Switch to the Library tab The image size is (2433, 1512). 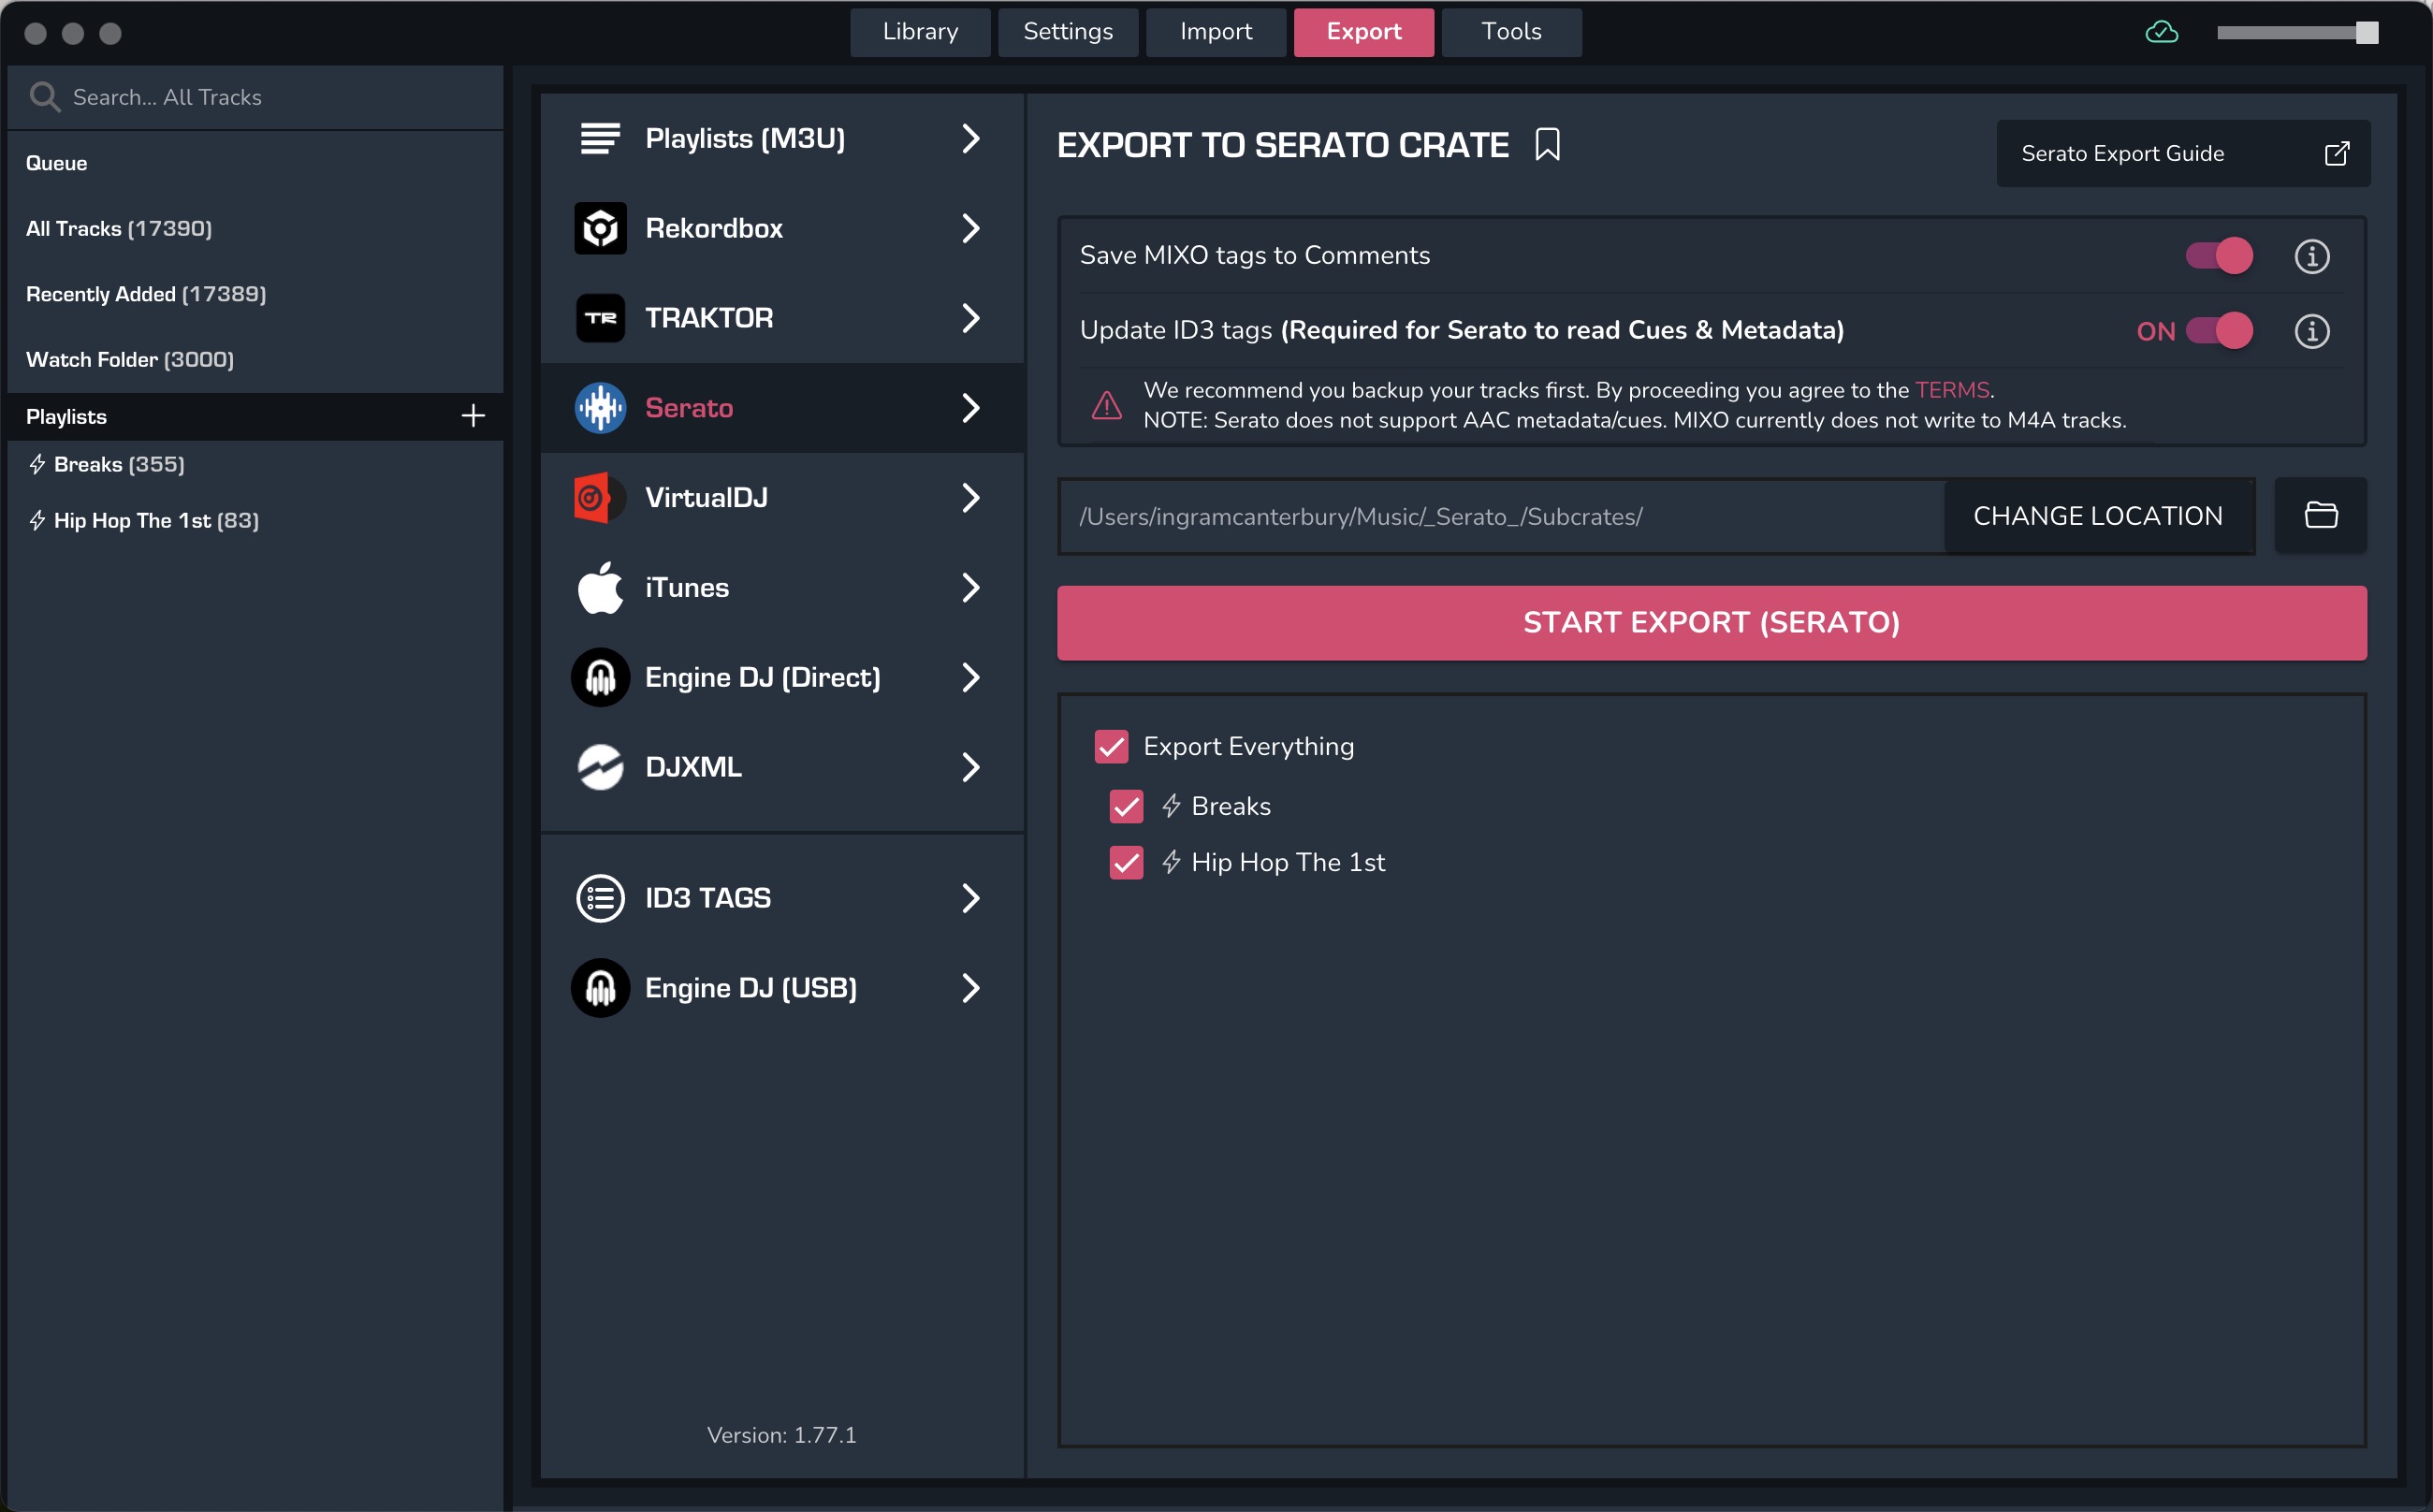tap(920, 32)
